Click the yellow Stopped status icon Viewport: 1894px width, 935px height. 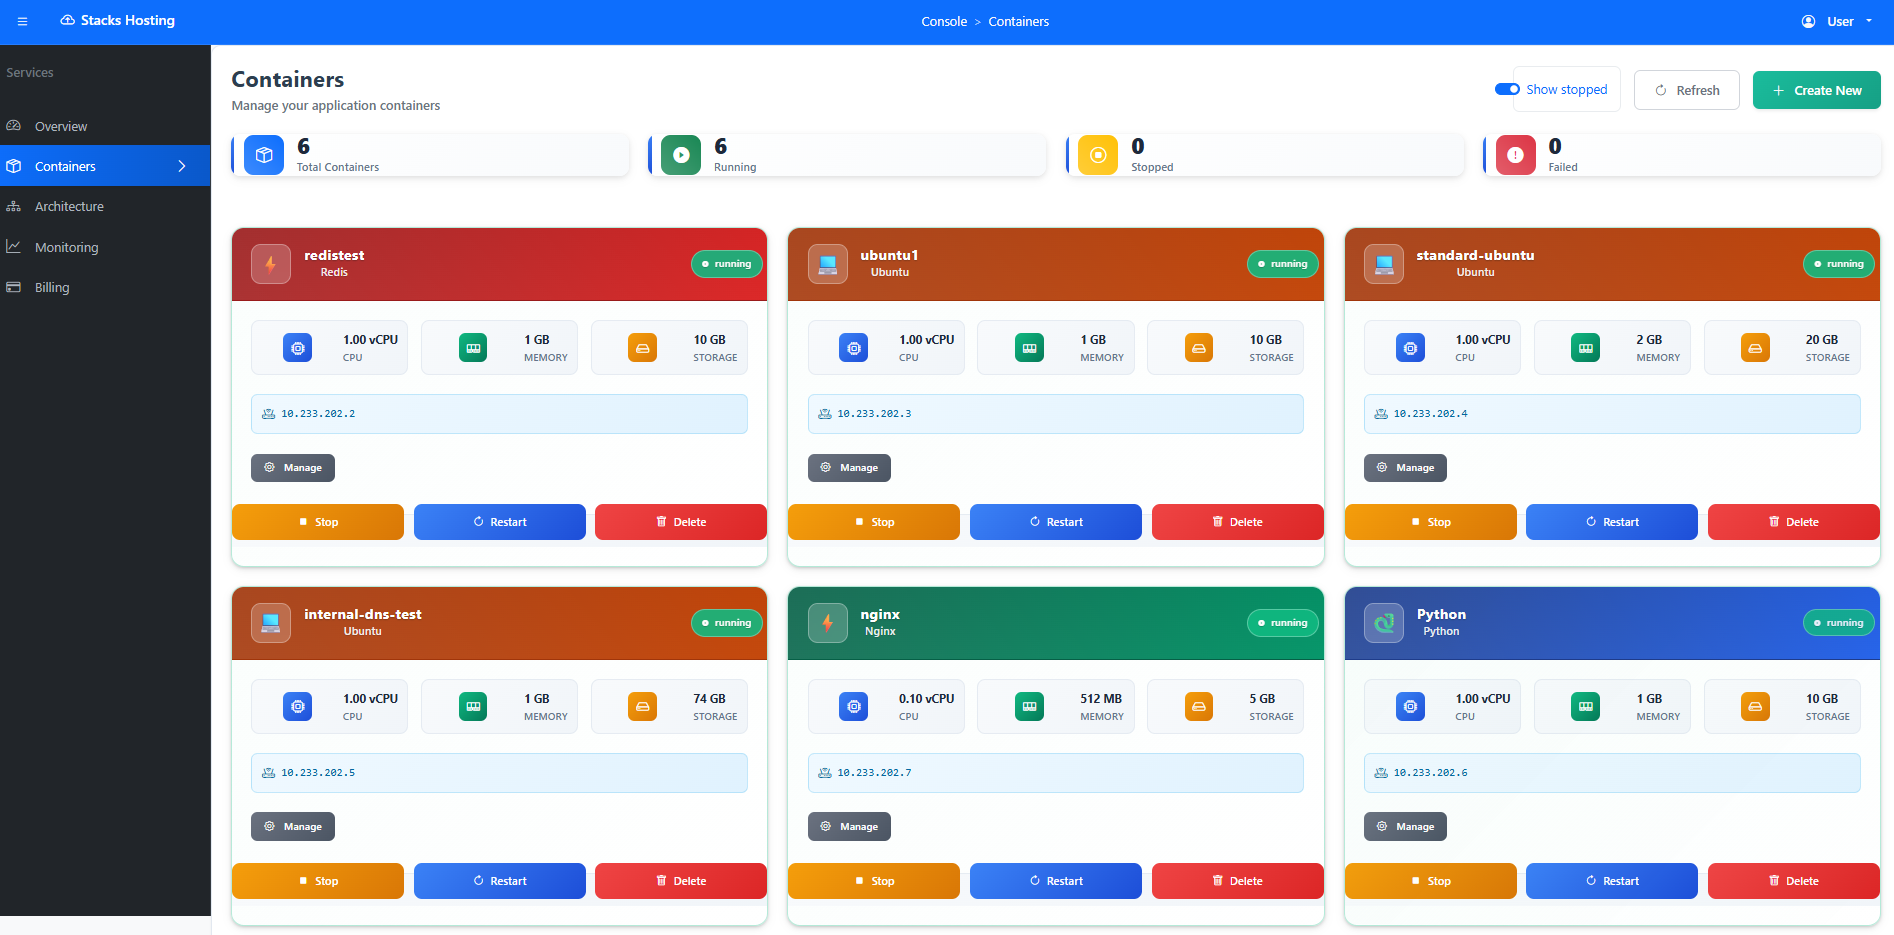tap(1097, 155)
